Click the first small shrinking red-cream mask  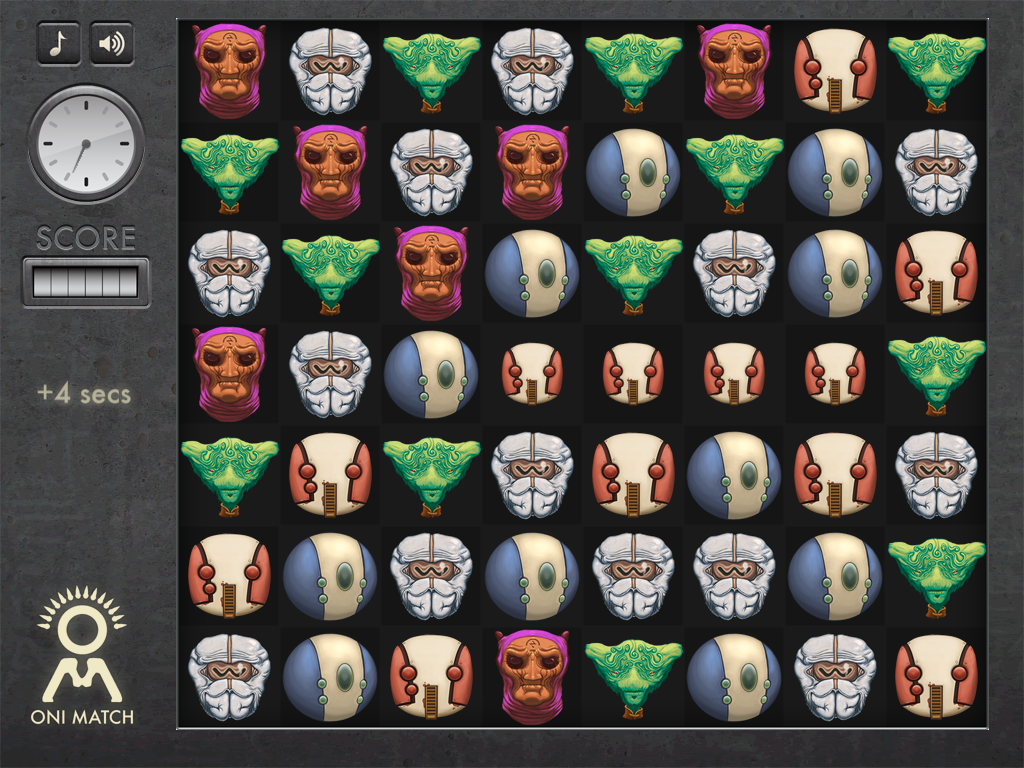click(532, 374)
